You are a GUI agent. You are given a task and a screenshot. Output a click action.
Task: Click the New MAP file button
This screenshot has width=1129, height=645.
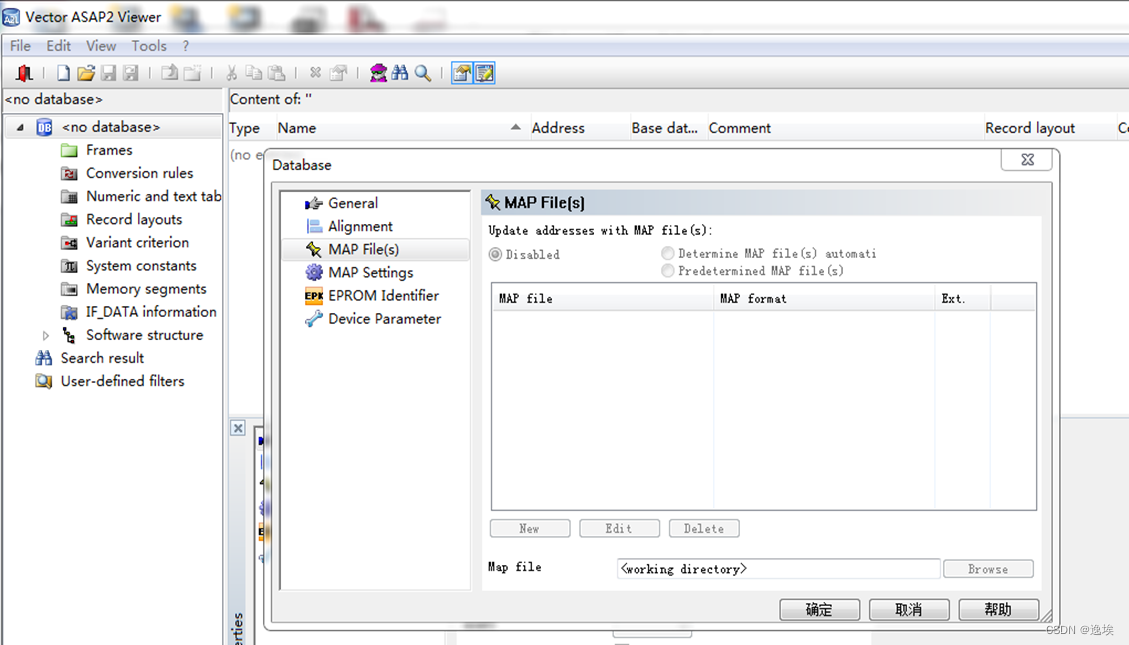tap(530, 528)
